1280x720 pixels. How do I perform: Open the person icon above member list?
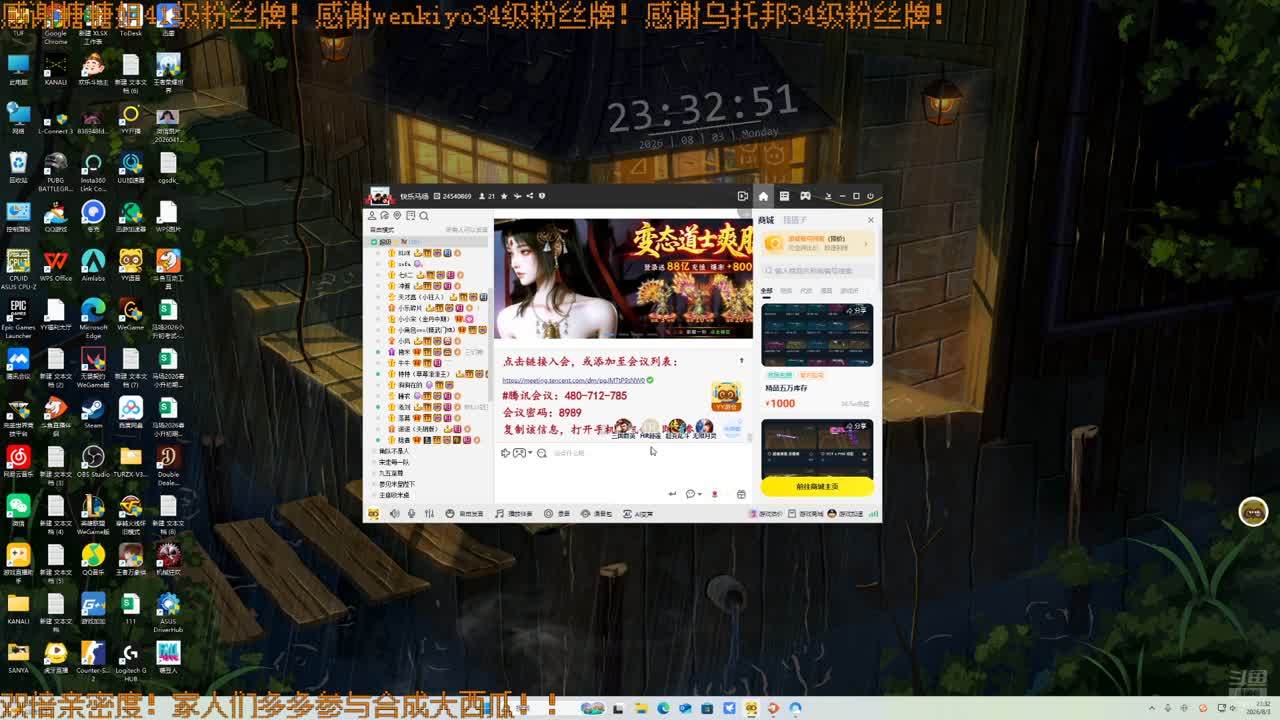(x=372, y=216)
